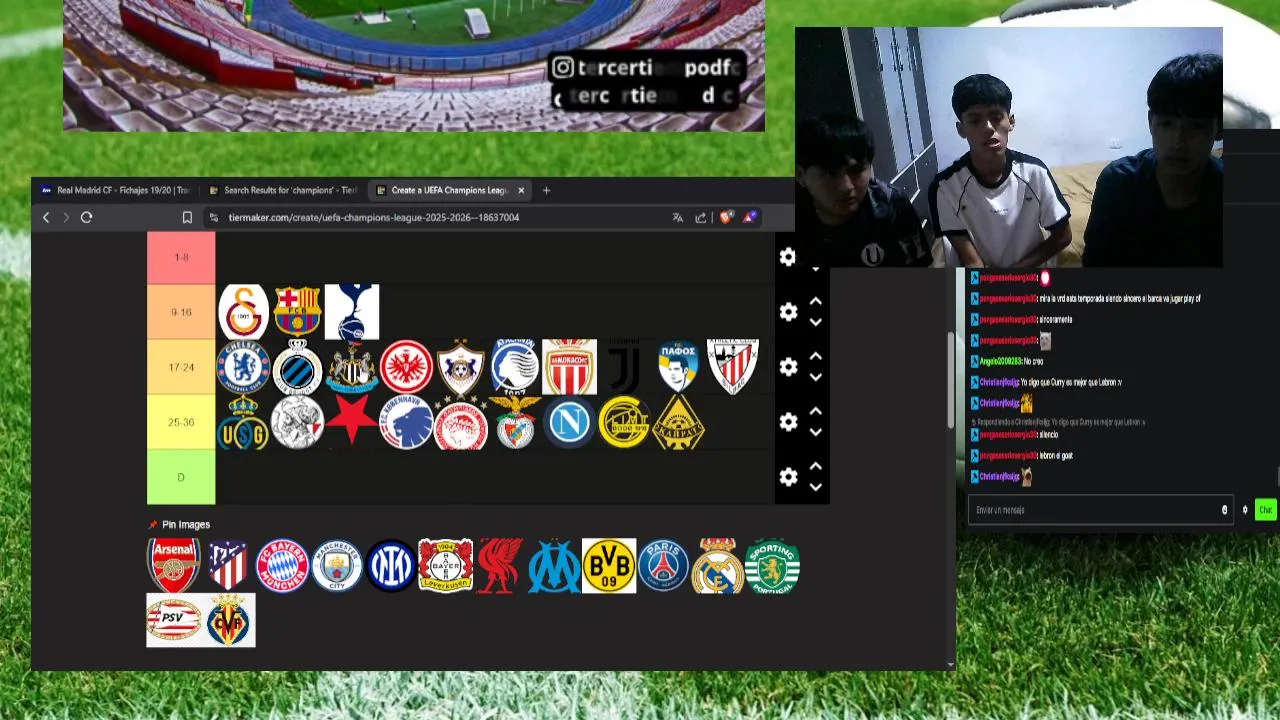Click the red 1-8 tier label
Viewport: 1280px width, 720px height.
pyautogui.click(x=181, y=257)
